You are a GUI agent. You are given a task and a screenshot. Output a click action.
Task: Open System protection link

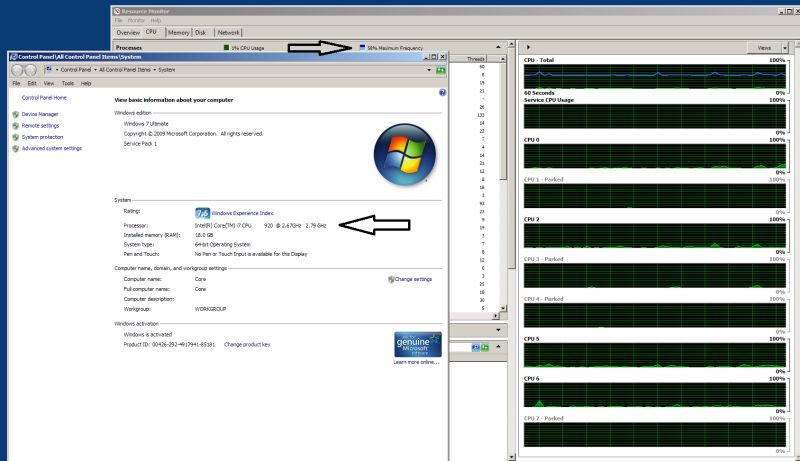(42, 137)
